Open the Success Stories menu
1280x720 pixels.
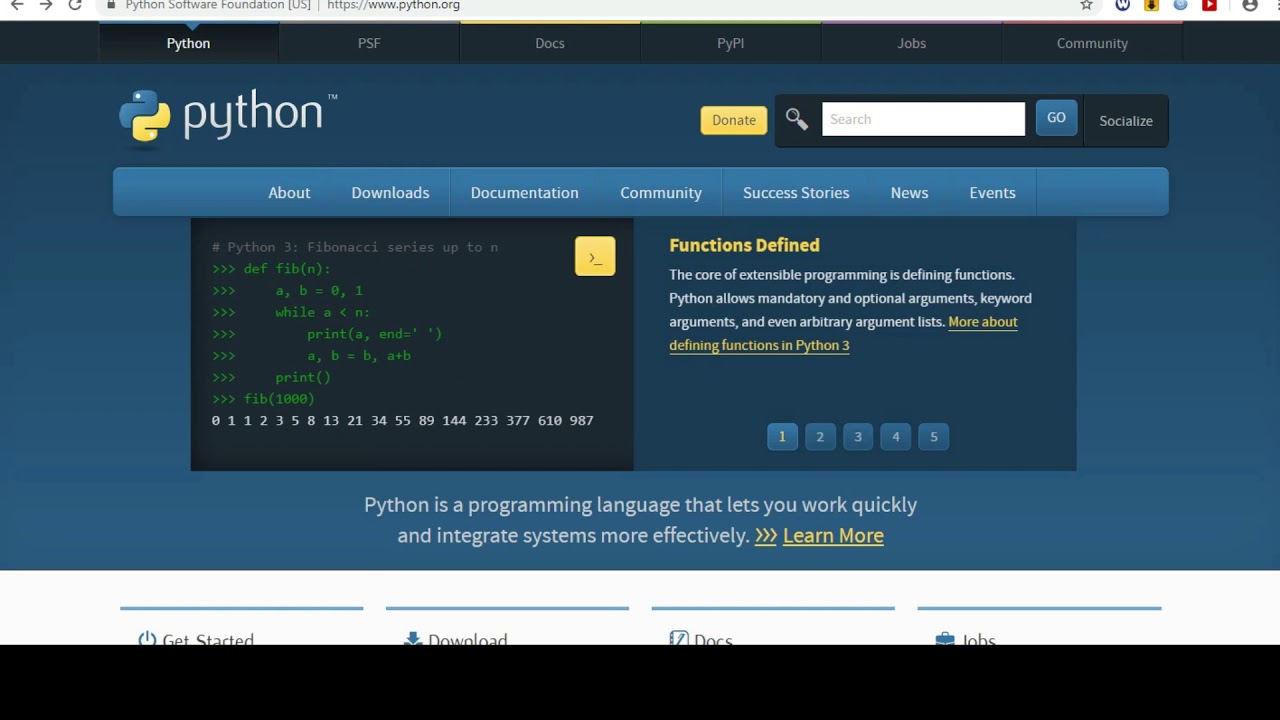(x=796, y=193)
